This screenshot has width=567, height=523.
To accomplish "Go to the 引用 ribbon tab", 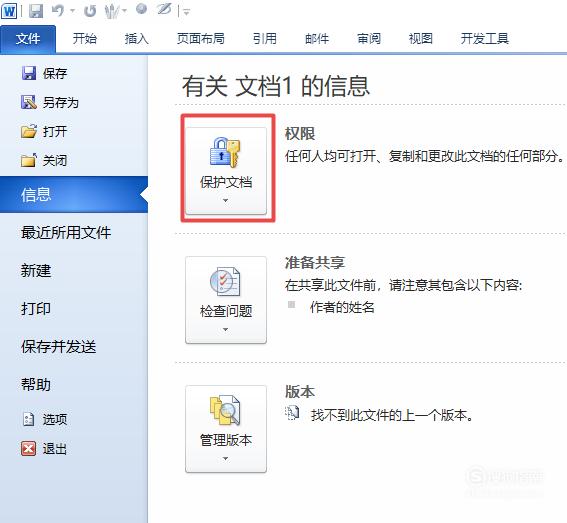I will coord(265,38).
